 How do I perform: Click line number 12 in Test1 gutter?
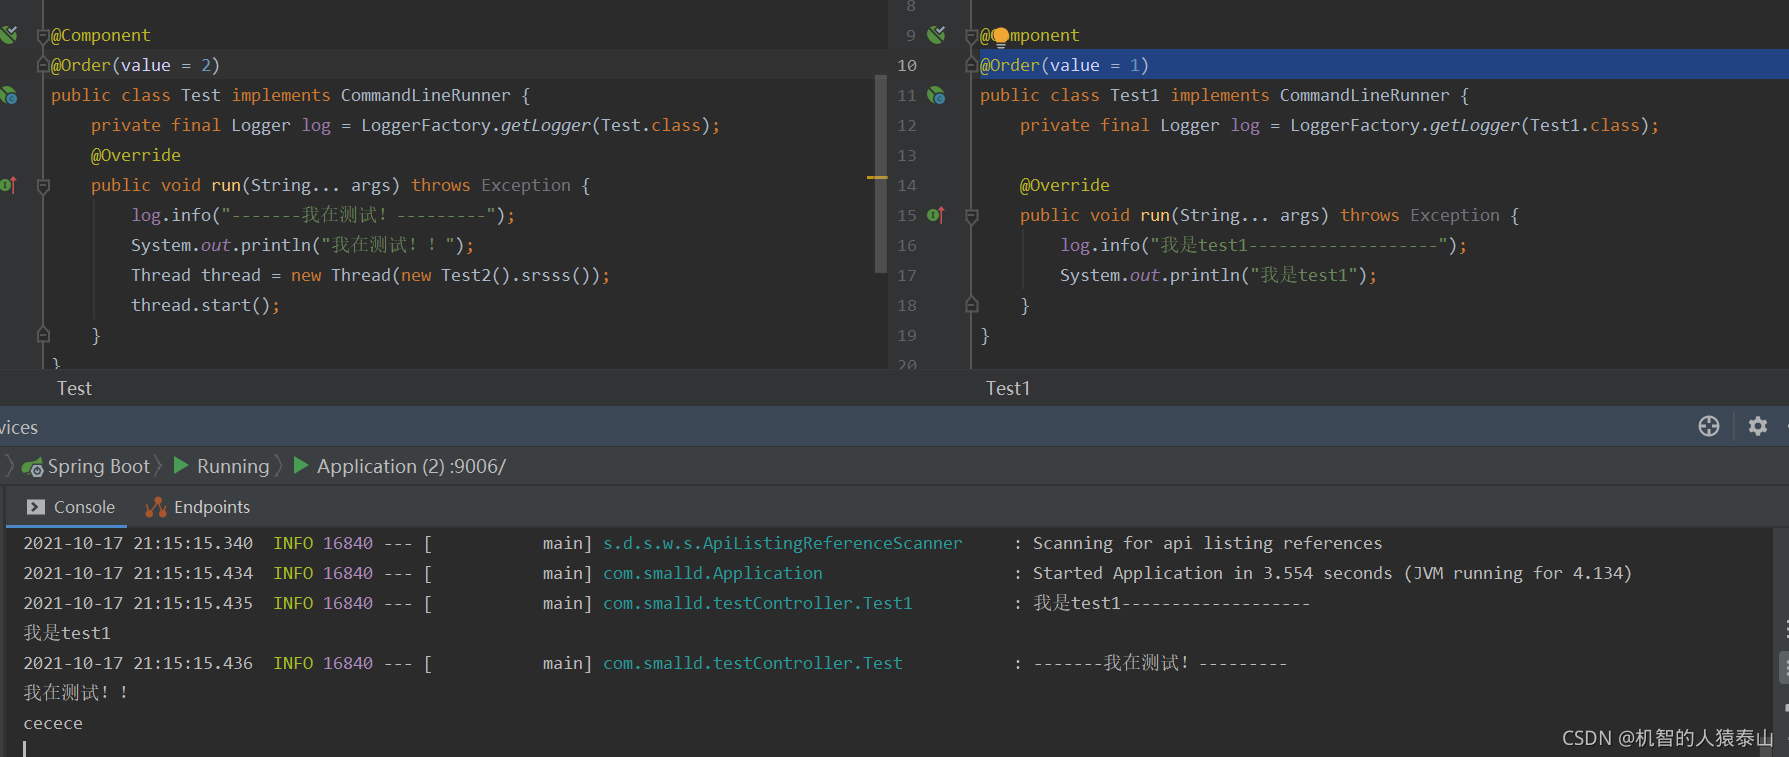(x=907, y=125)
